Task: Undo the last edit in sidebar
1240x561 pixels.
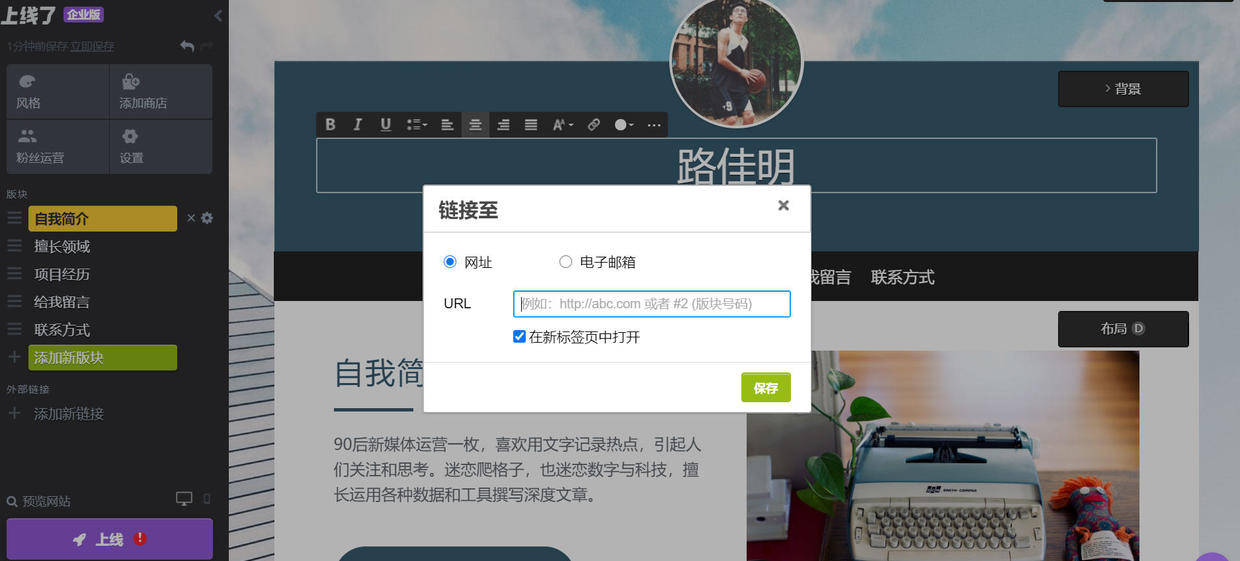Action: (x=187, y=46)
